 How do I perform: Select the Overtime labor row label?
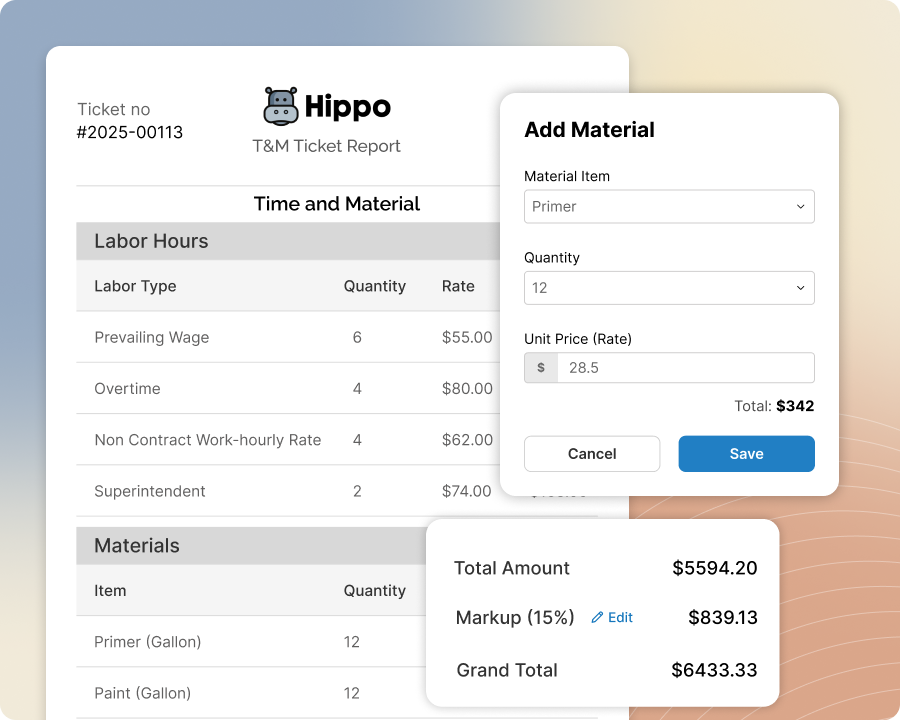[x=127, y=389]
